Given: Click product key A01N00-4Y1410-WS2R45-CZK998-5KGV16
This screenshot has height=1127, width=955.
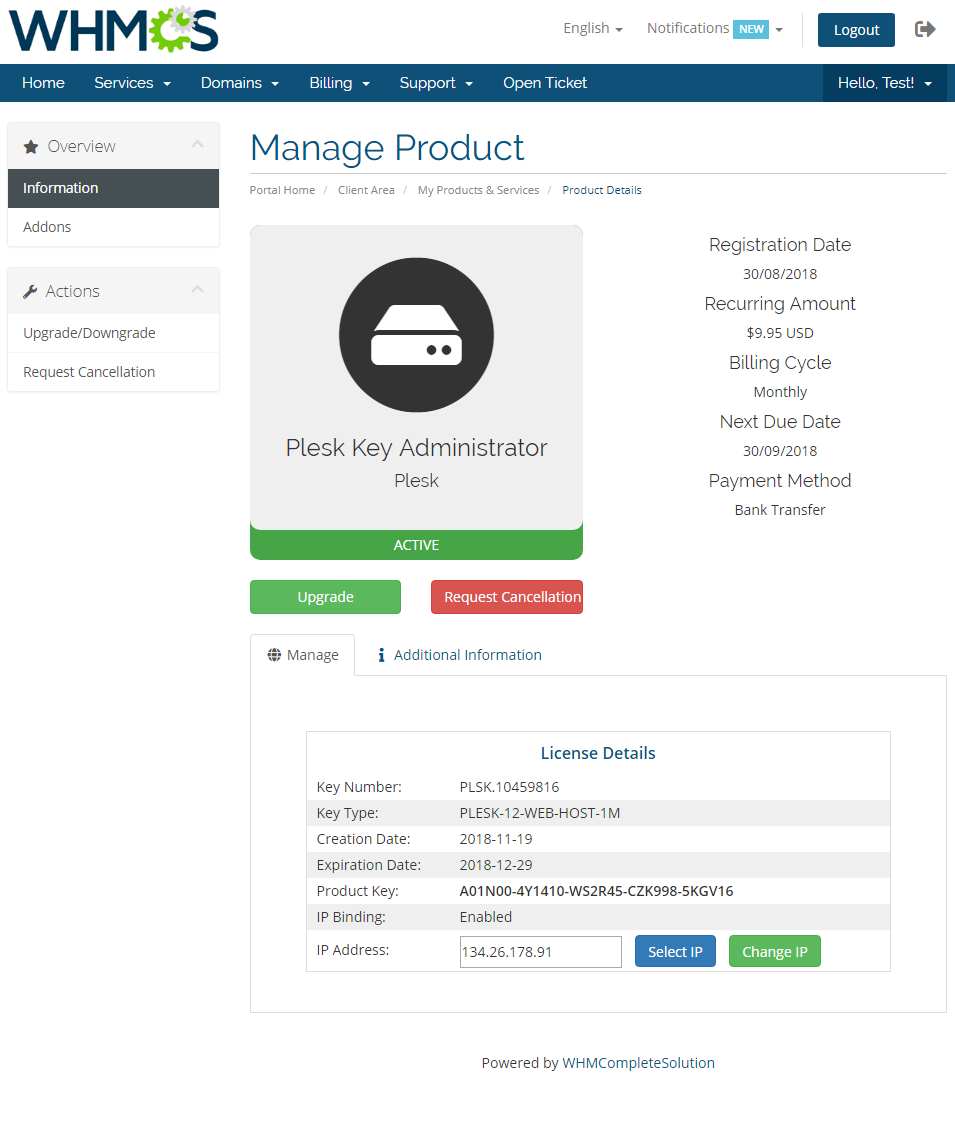Looking at the screenshot, I should [596, 891].
